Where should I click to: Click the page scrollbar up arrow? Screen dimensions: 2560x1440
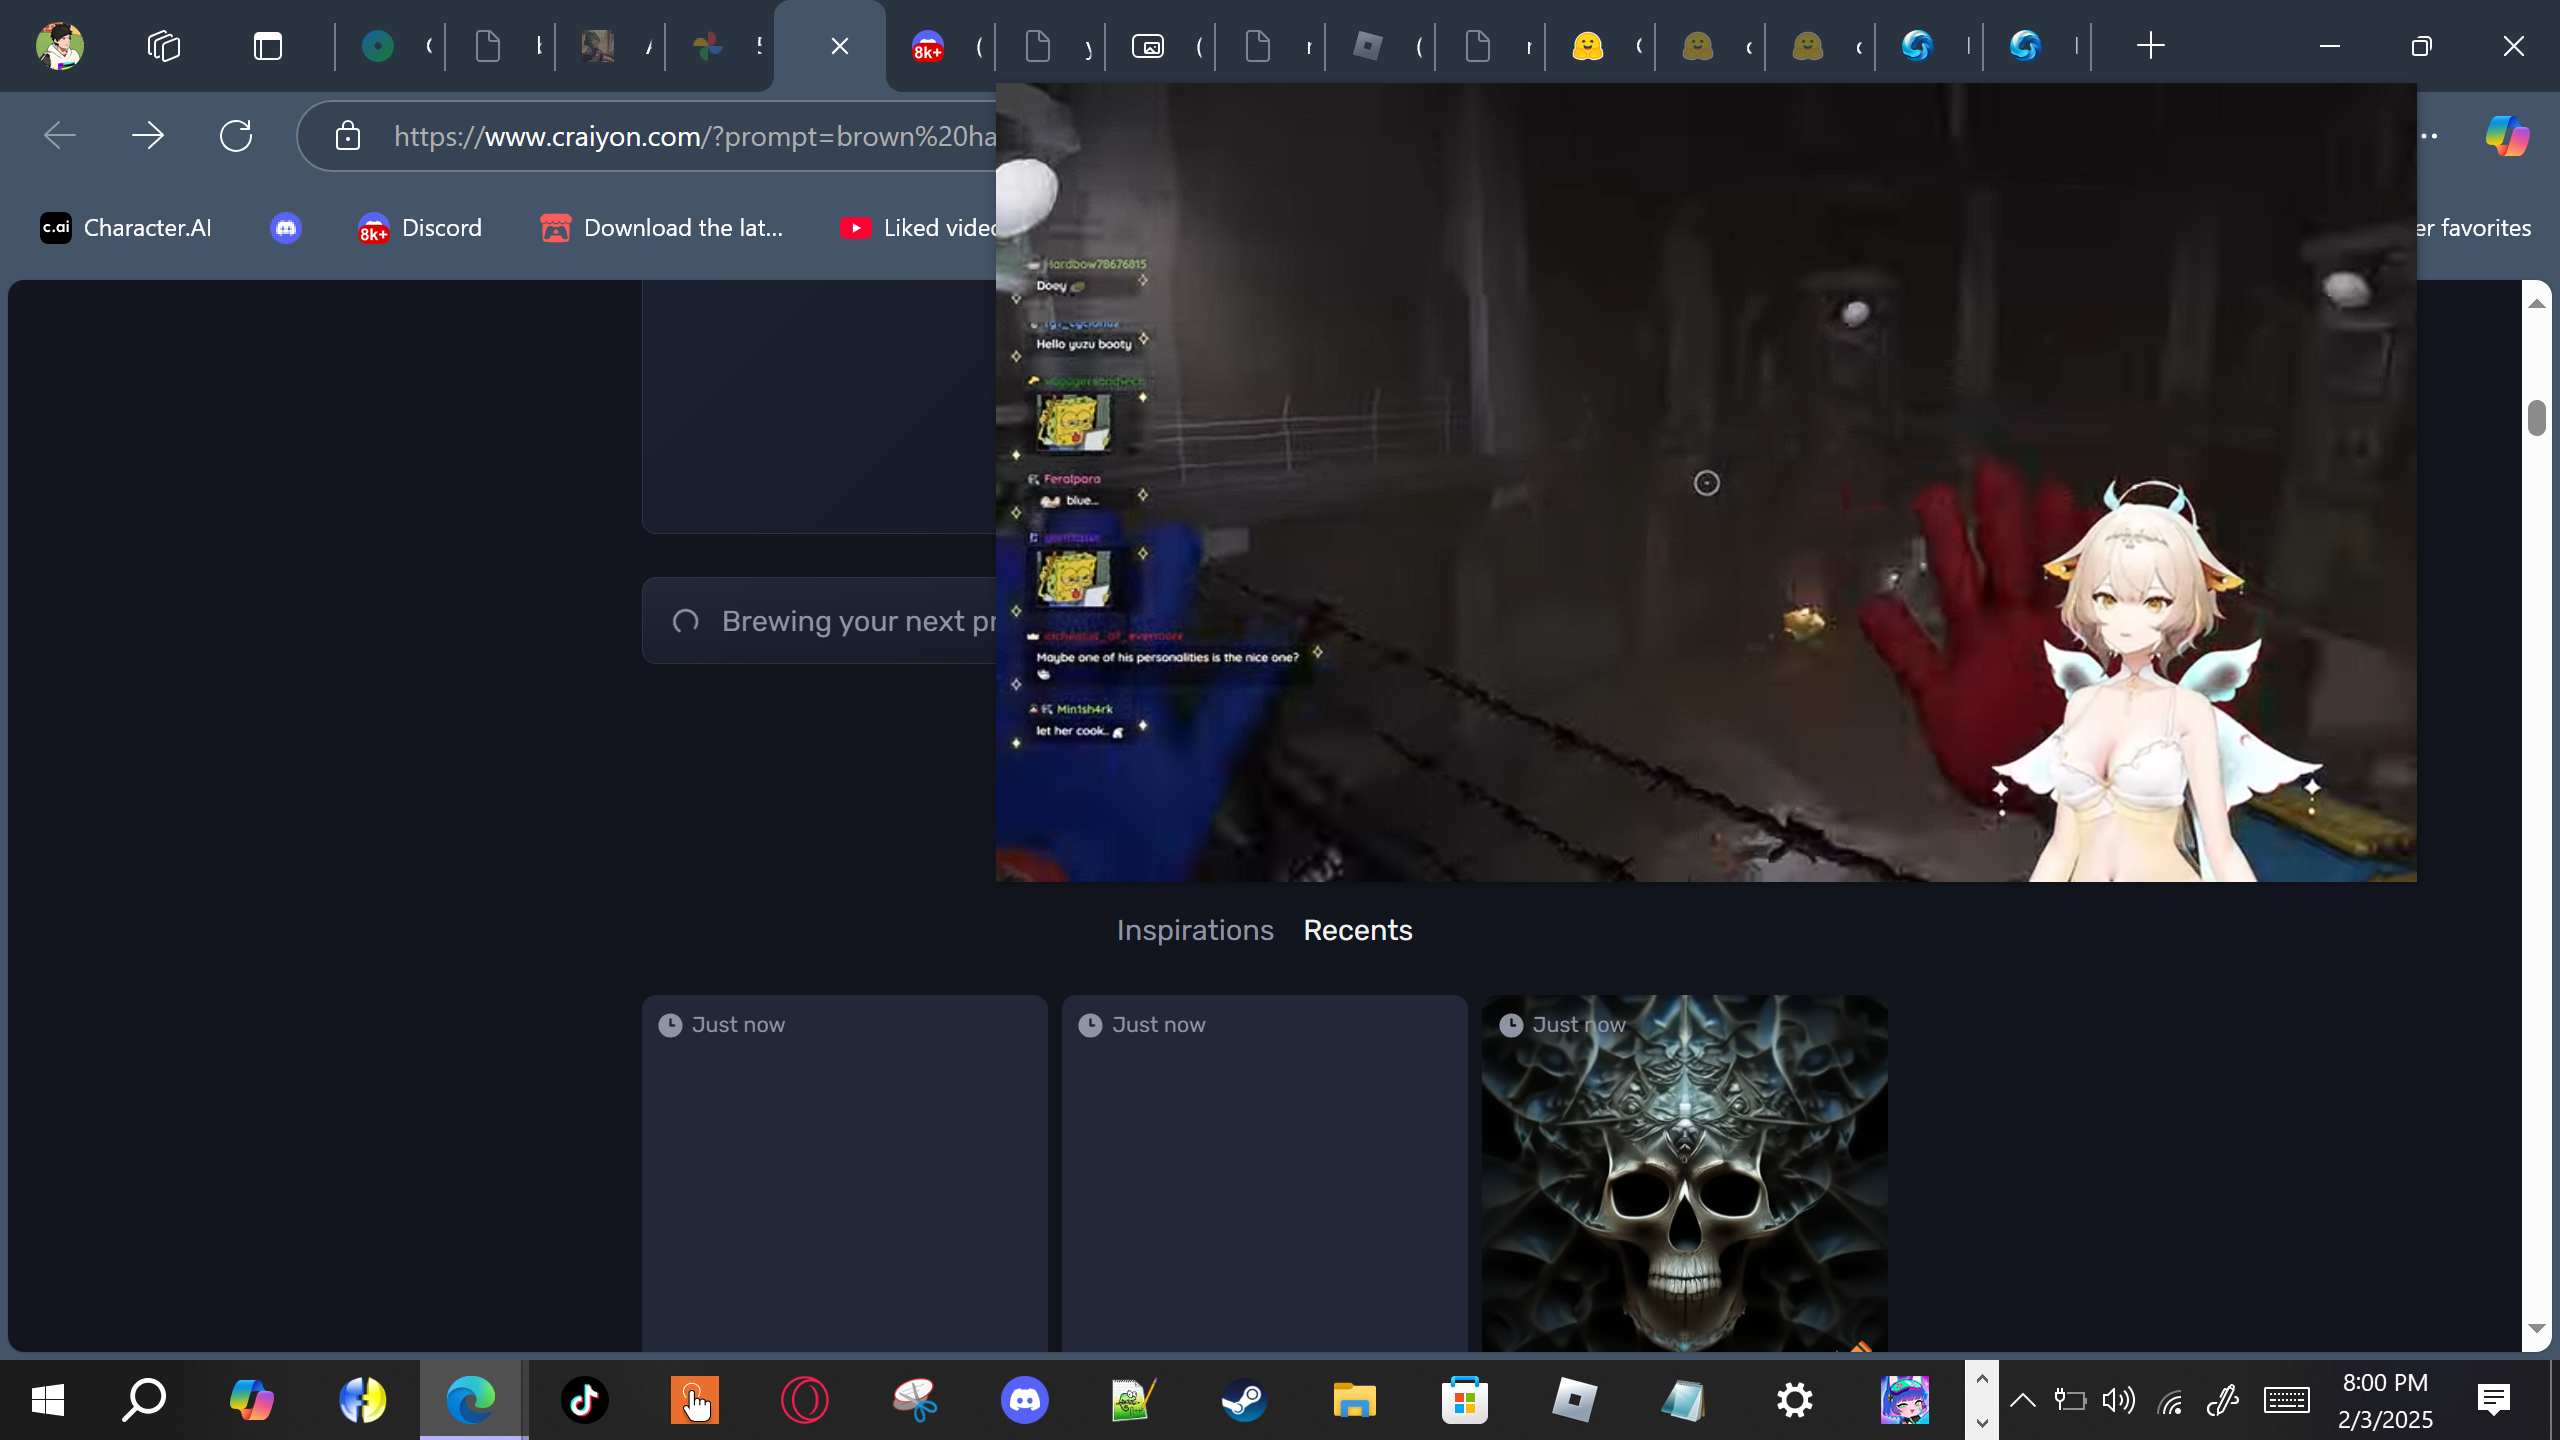pos(2537,302)
